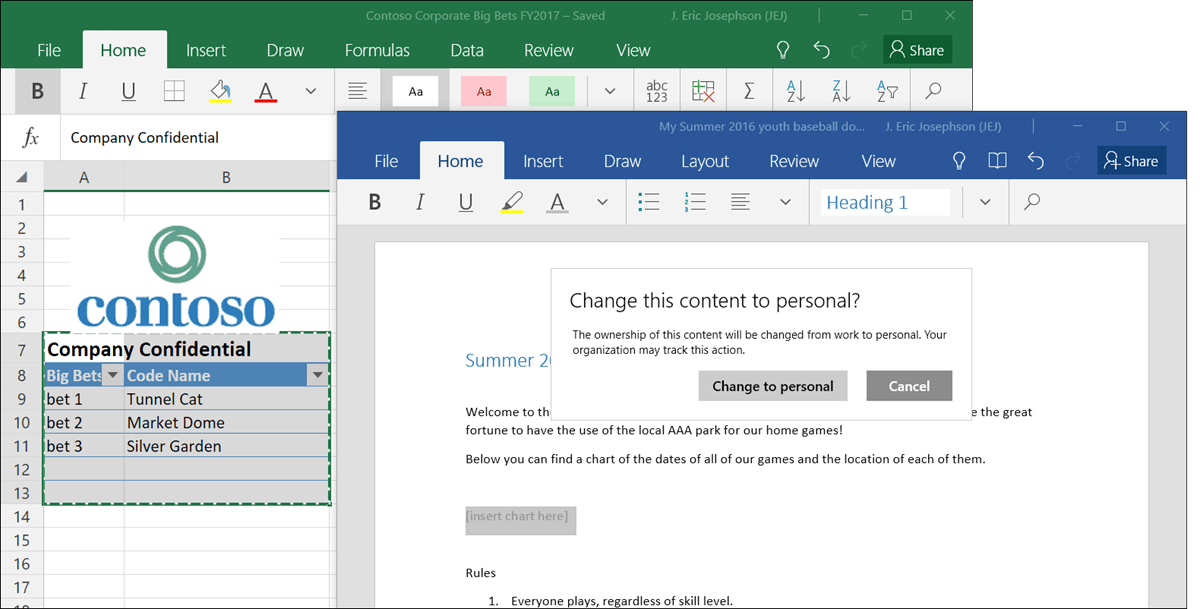The width and height of the screenshot is (1200, 609).
Task: Click Excel sort ascending A-Z icon
Action: (796, 91)
